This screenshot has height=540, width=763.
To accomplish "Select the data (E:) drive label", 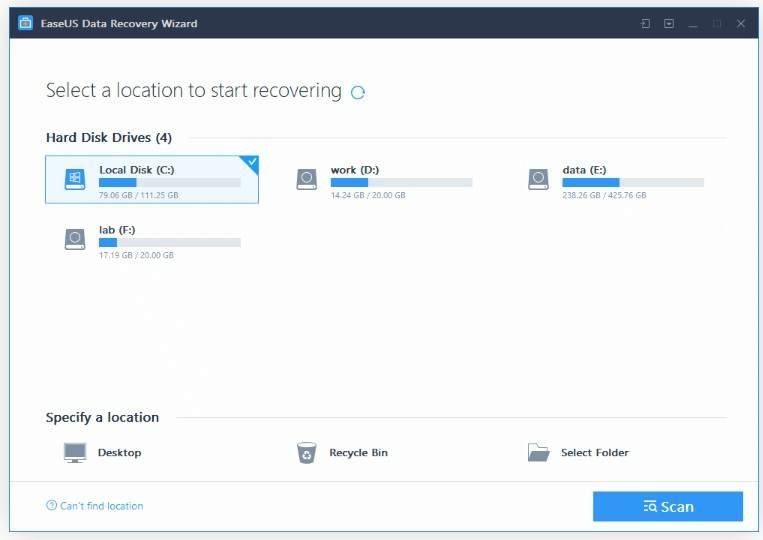I will click(584, 170).
